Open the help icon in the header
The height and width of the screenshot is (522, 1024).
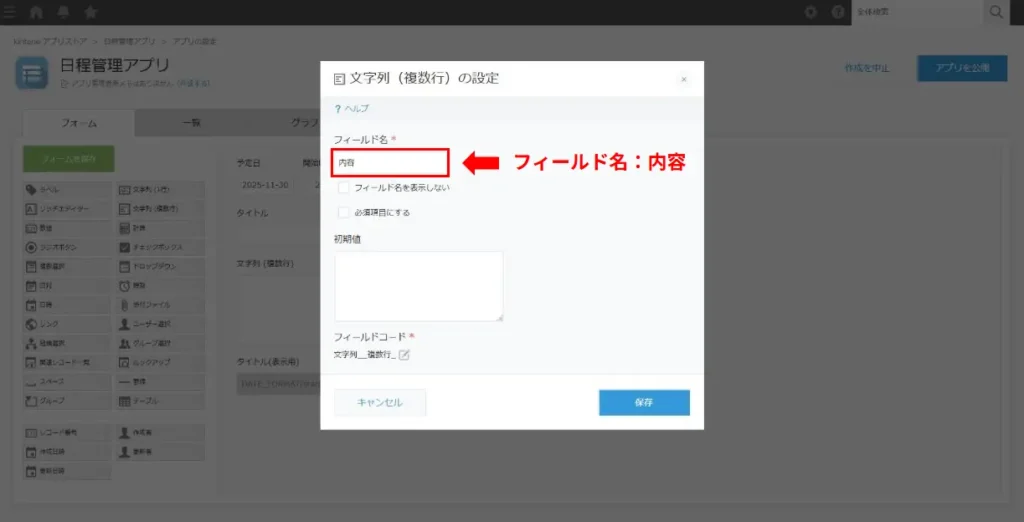pyautogui.click(x=838, y=12)
